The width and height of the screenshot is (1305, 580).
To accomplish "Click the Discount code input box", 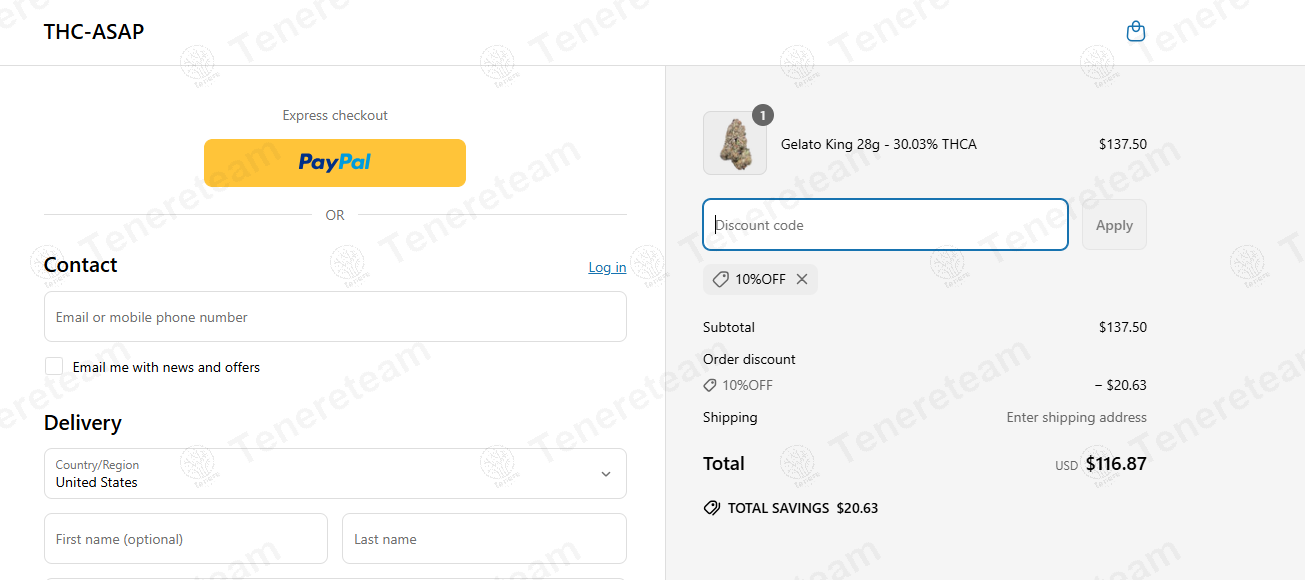I will [x=885, y=225].
